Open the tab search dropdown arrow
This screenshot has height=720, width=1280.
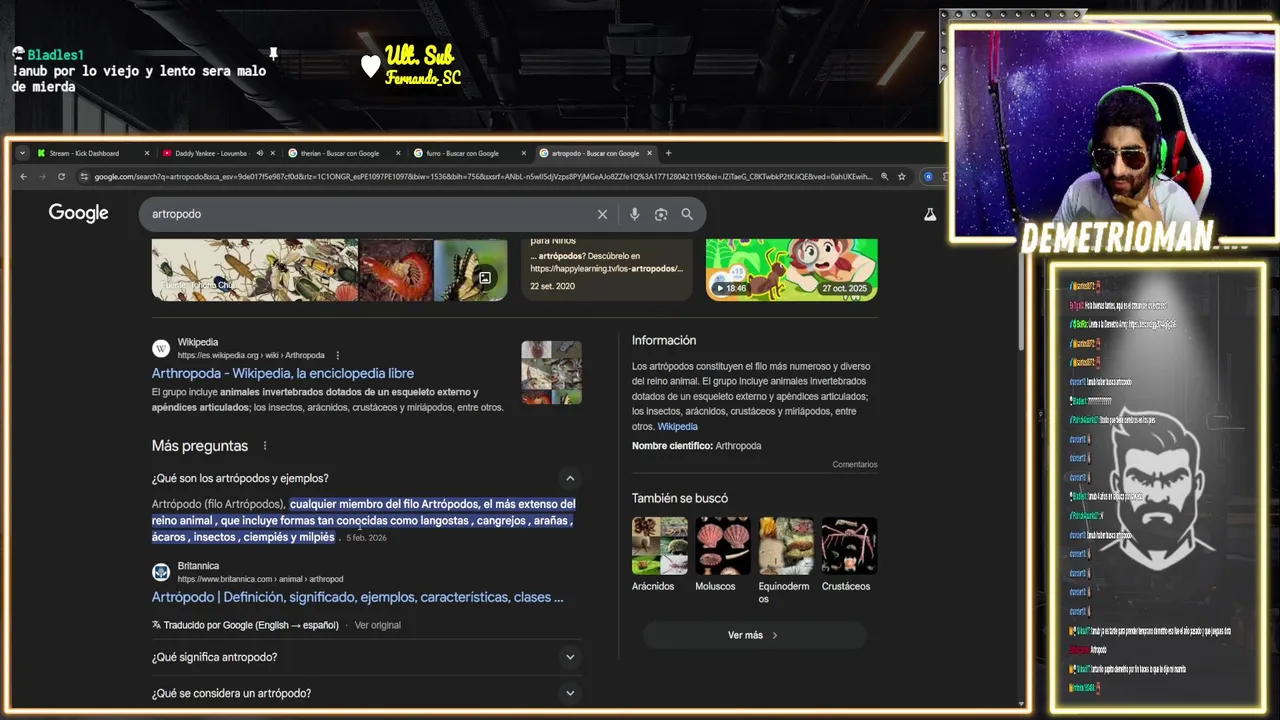tap(22, 153)
